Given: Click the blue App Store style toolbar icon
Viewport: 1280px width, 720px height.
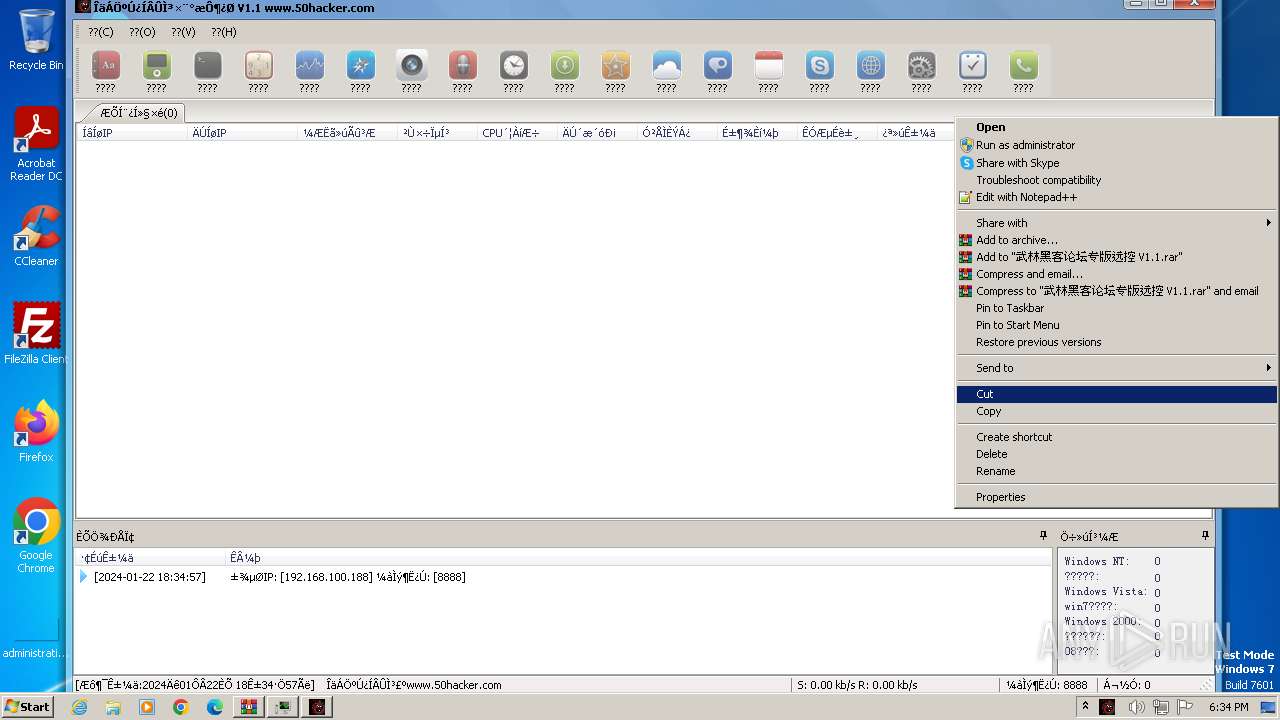Looking at the screenshot, I should coord(360,66).
